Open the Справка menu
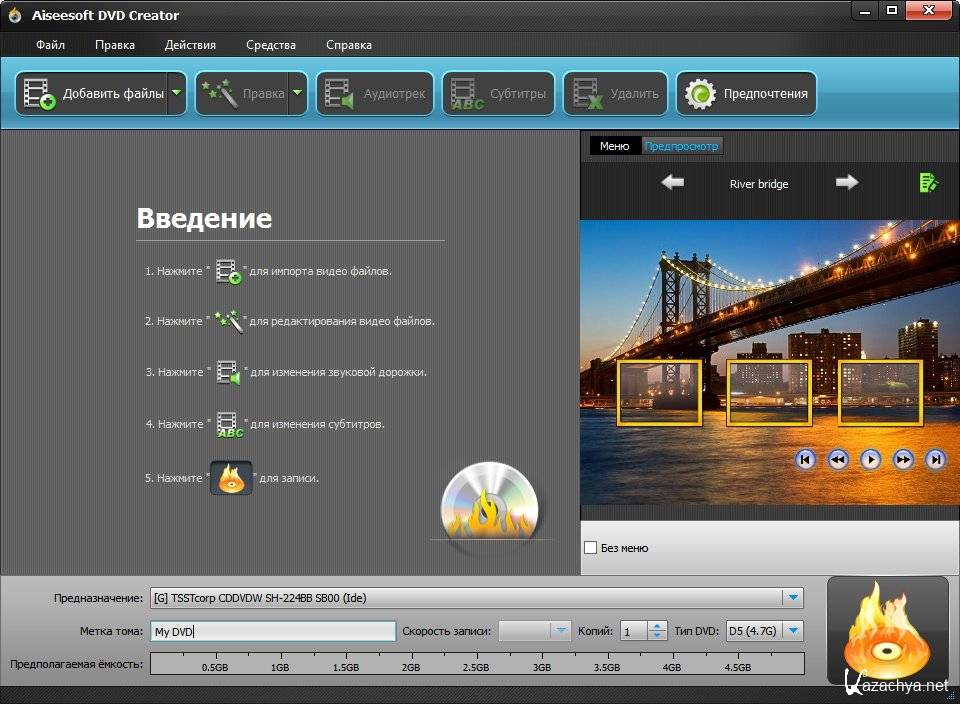The height and width of the screenshot is (704, 960). point(348,45)
